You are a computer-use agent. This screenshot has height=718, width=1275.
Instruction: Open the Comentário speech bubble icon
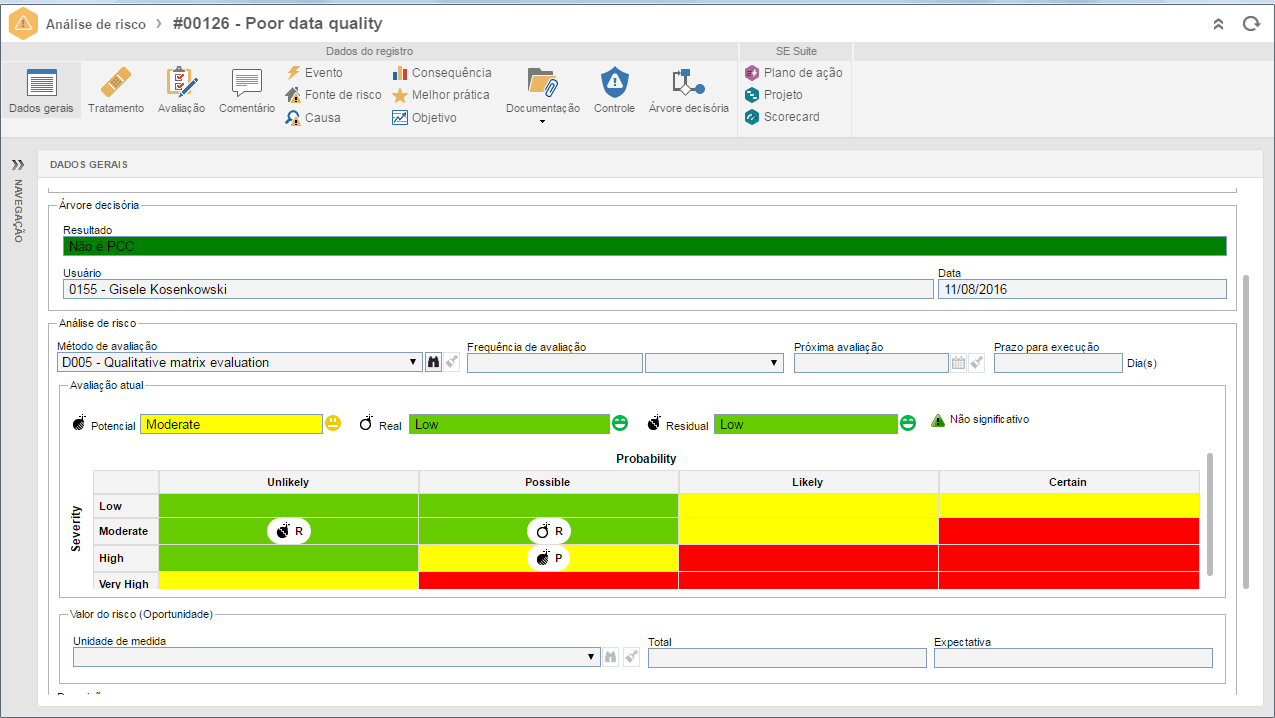[246, 82]
